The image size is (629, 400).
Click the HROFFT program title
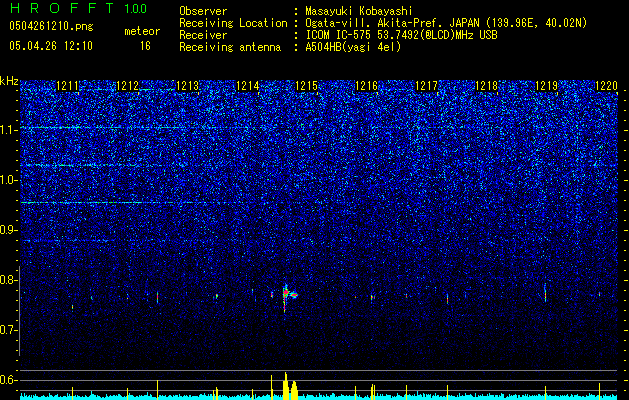tap(62, 8)
